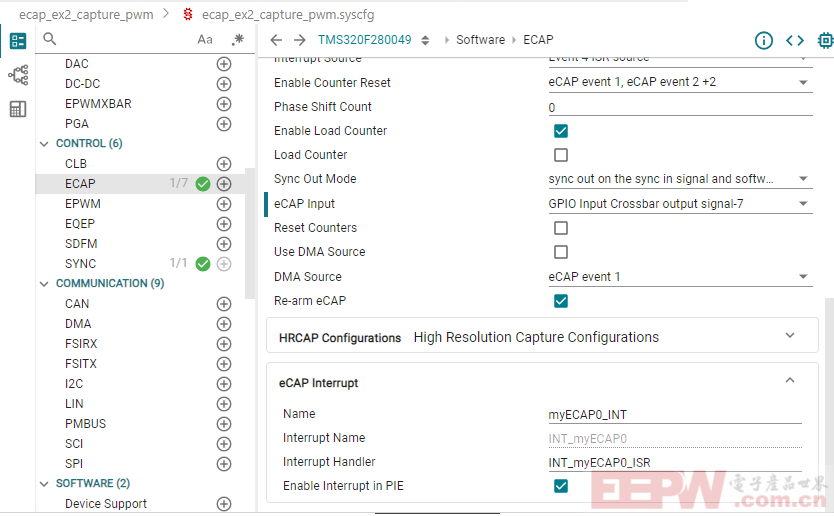
Task: Select SYNC module in tree
Action: 80,264
